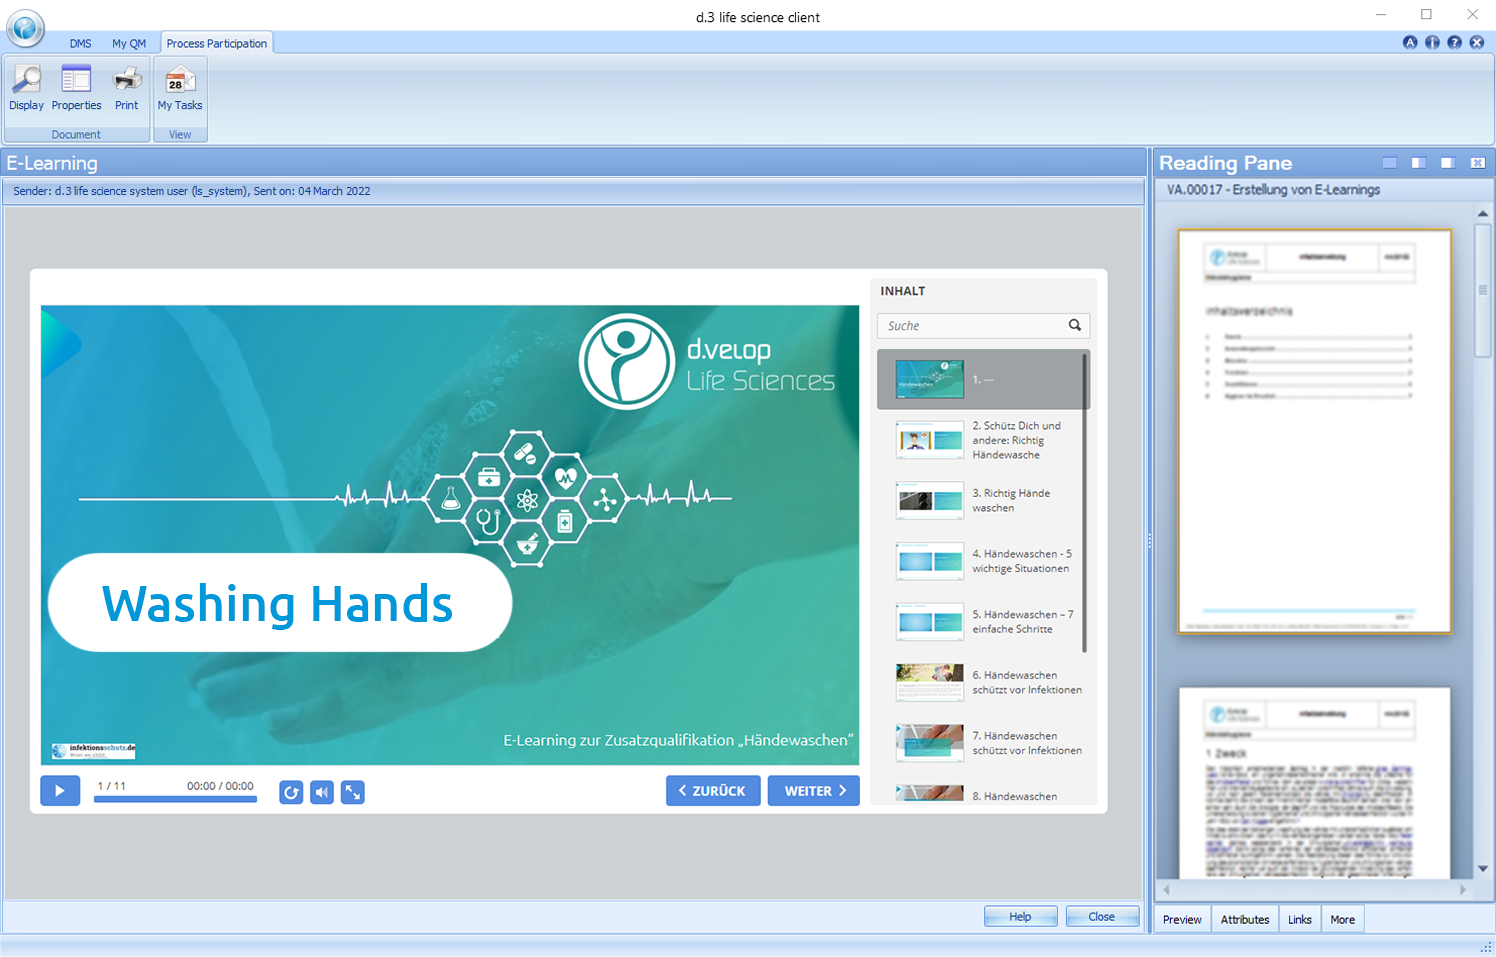Click the round blue X icon below the title bar
The height and width of the screenshot is (957, 1496).
[1476, 42]
